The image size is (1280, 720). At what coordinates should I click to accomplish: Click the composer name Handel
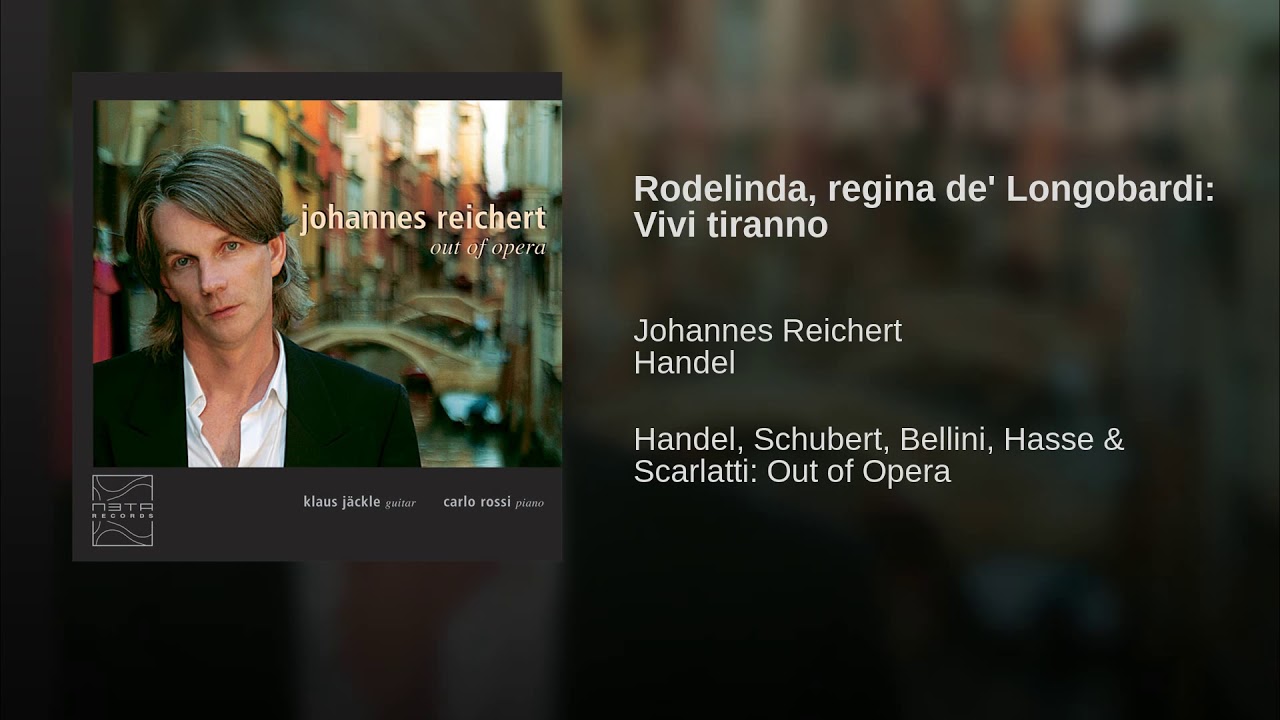[x=684, y=363]
